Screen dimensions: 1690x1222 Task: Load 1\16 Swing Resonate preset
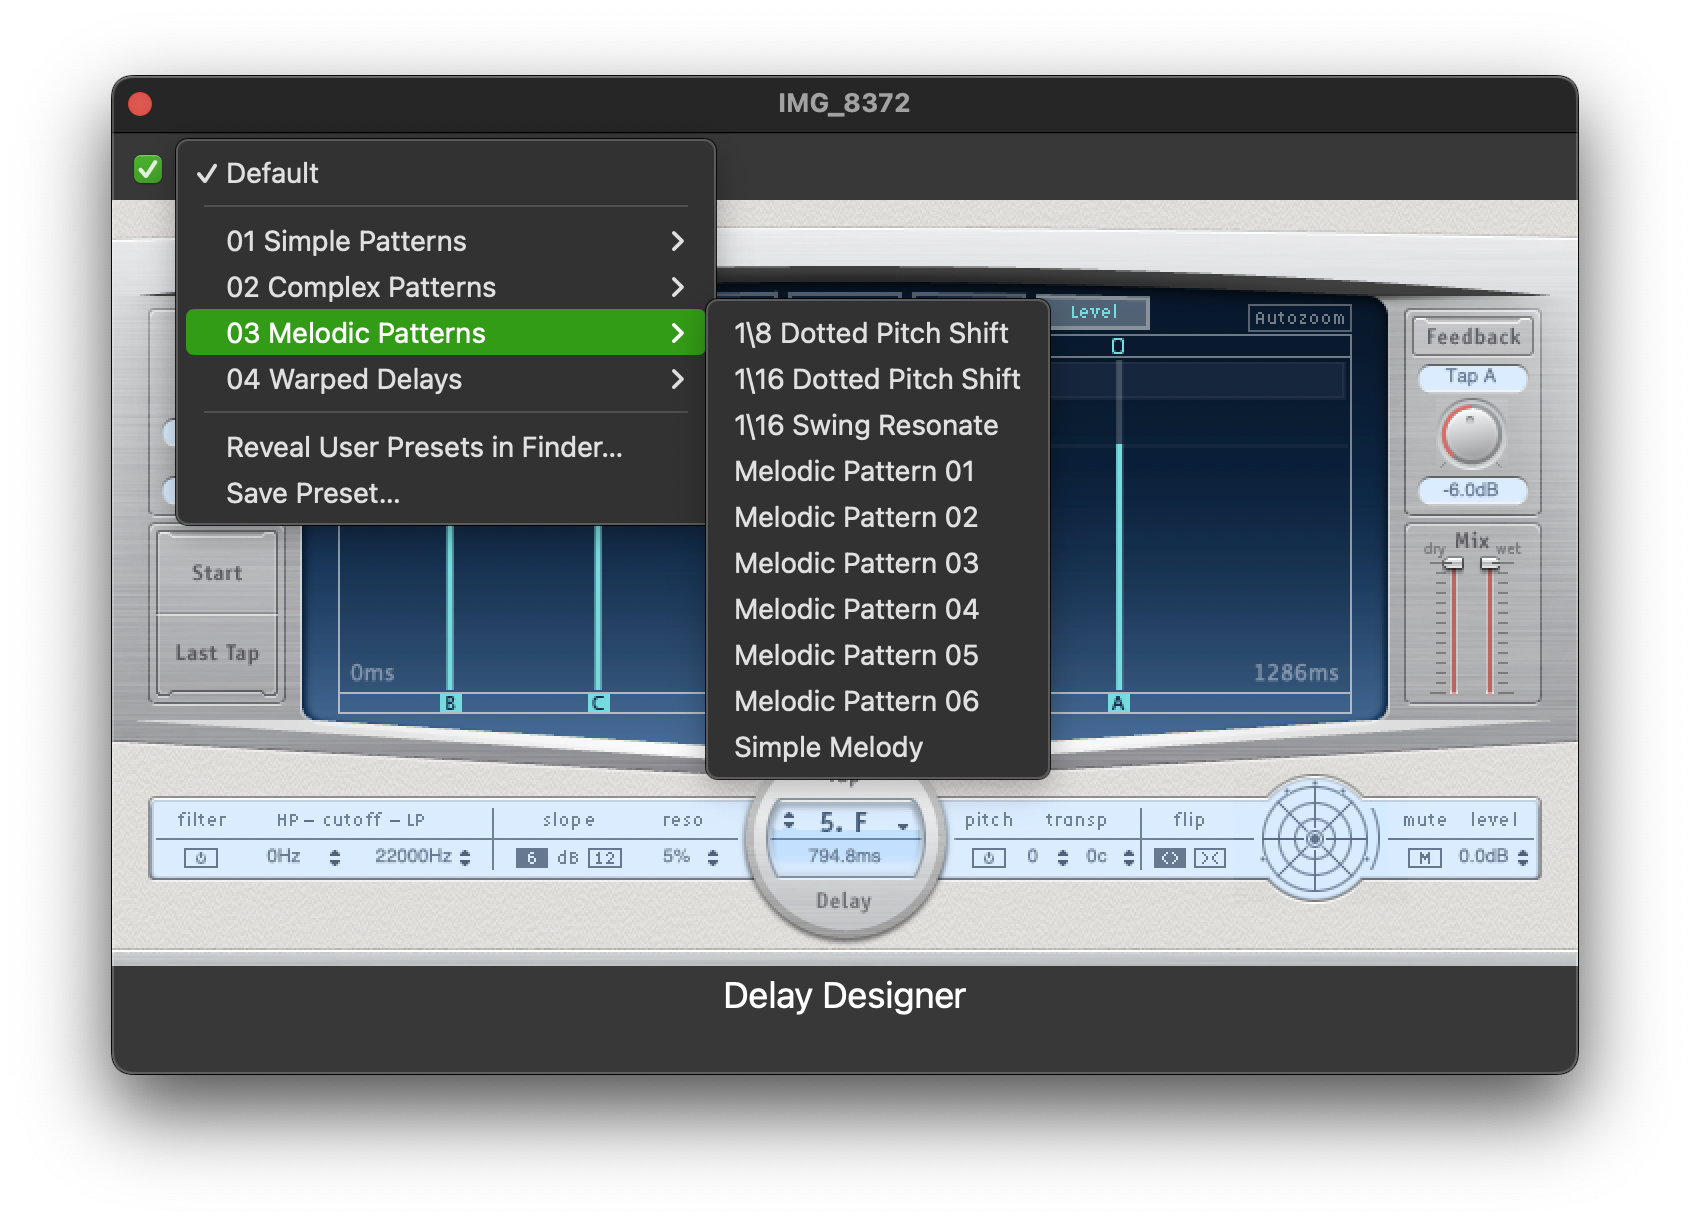[x=878, y=425]
